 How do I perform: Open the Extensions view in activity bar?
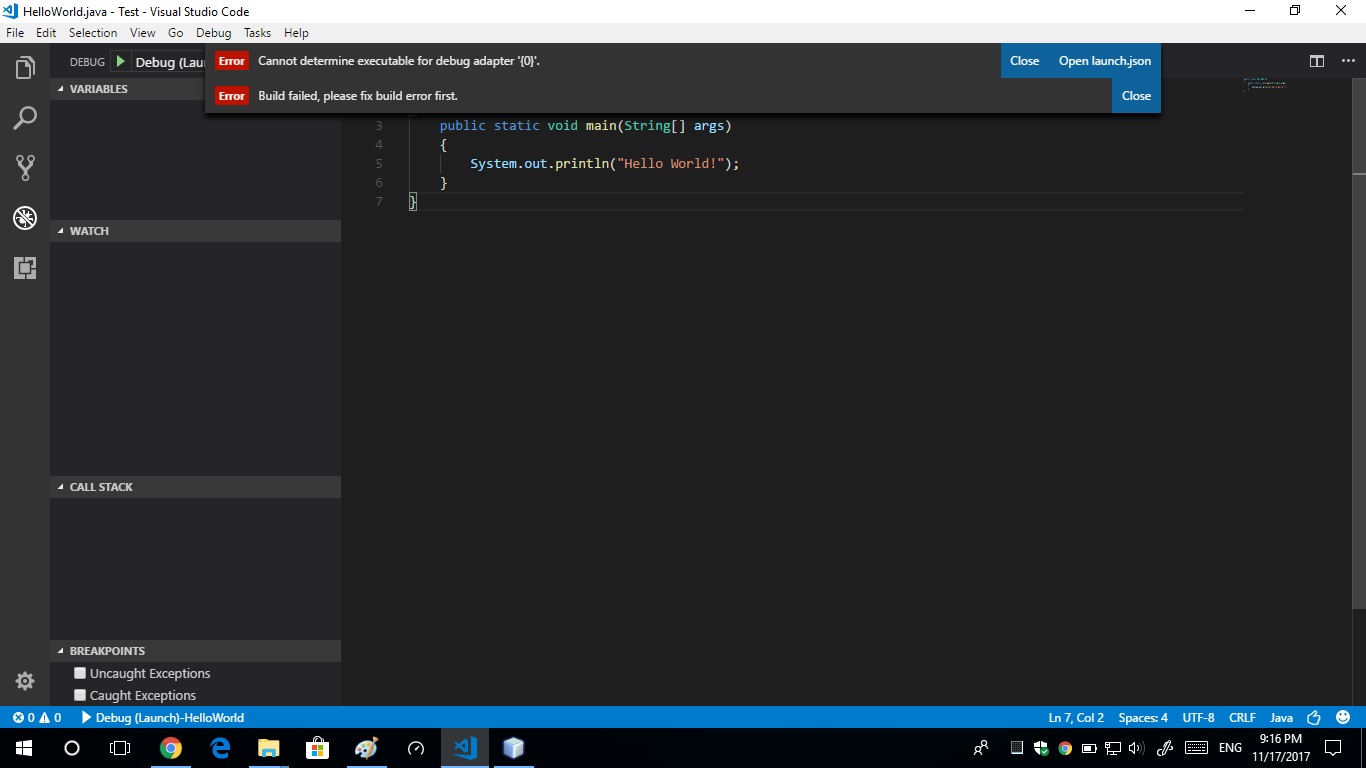(x=25, y=268)
